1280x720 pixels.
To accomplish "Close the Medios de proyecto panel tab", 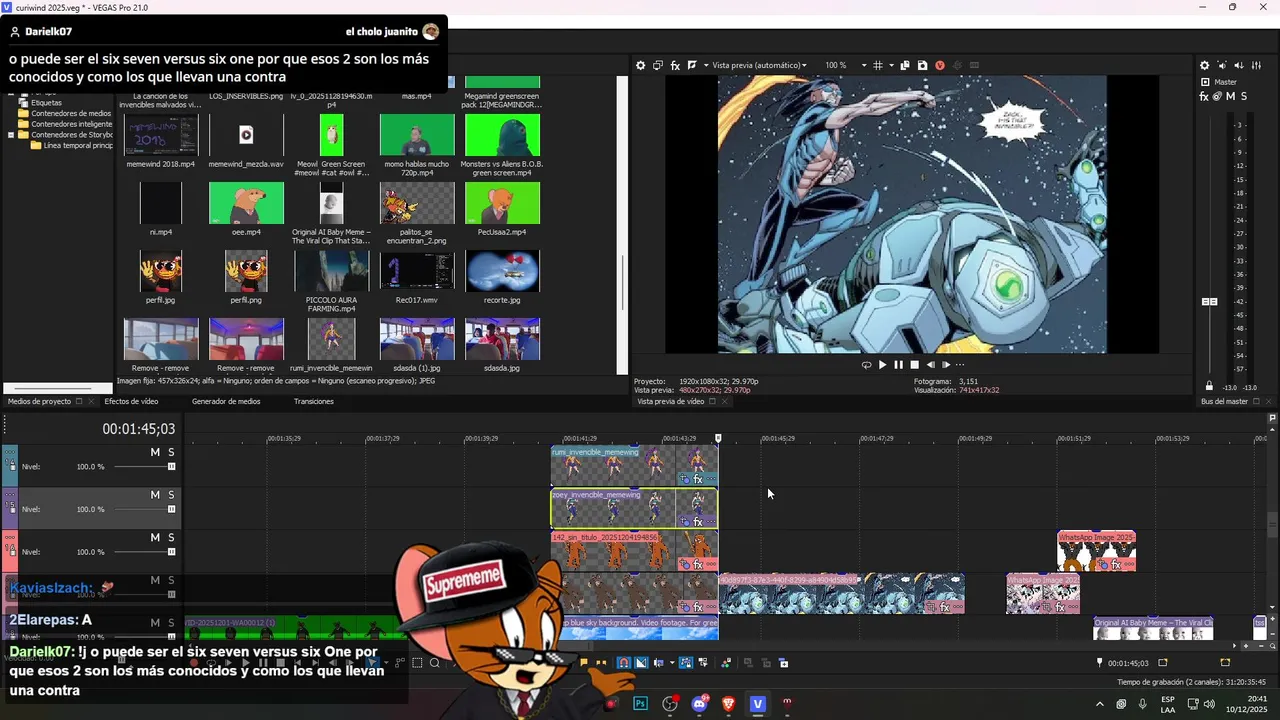I will (x=92, y=401).
